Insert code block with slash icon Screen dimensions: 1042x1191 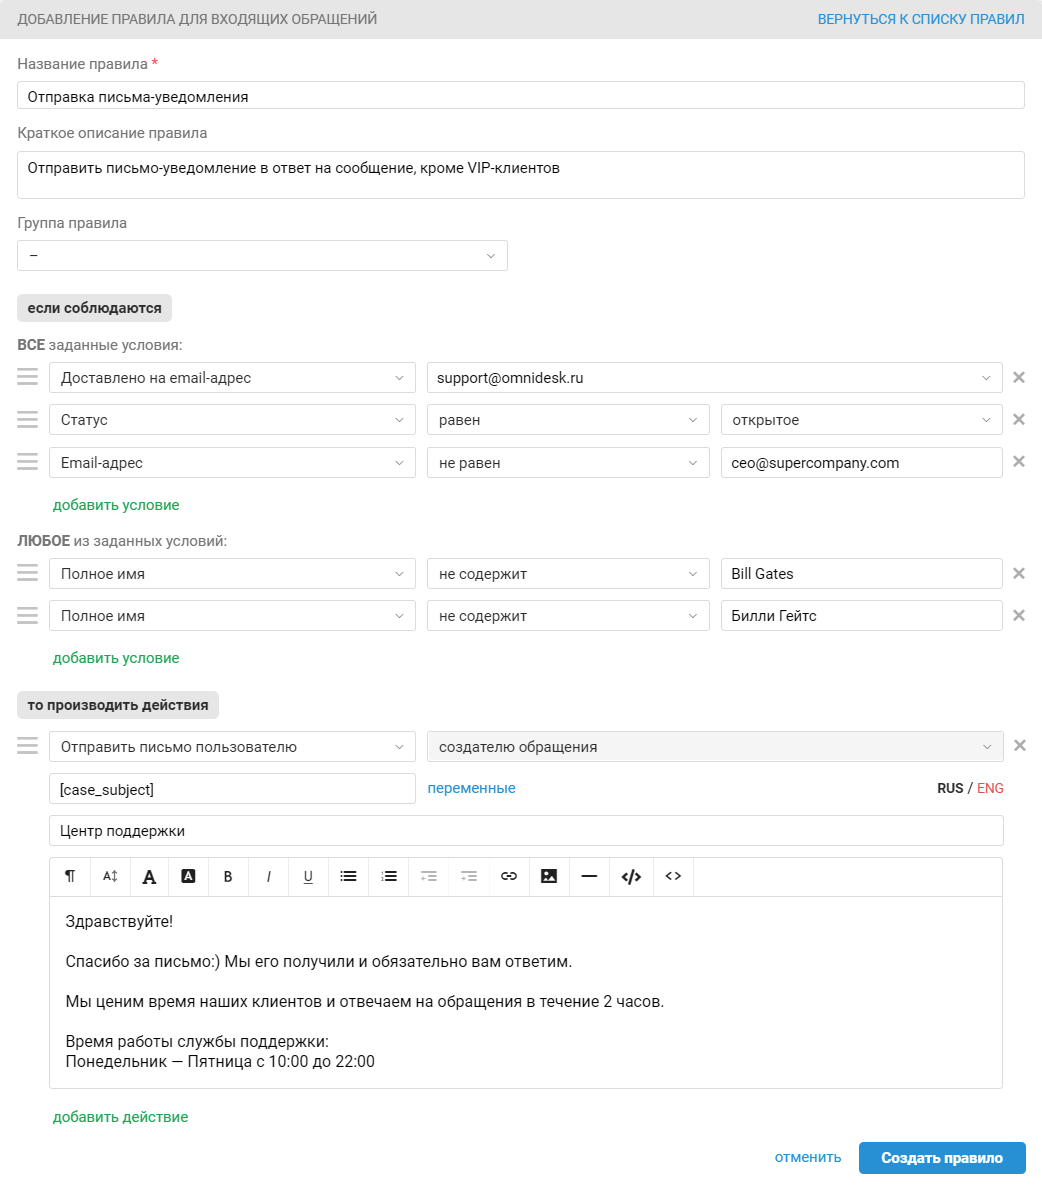pyautogui.click(x=631, y=877)
